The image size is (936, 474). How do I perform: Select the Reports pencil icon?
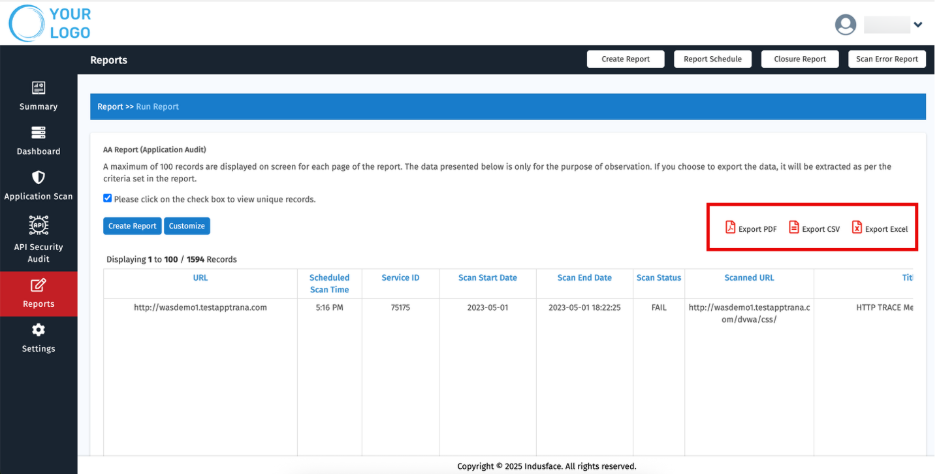coord(38,285)
